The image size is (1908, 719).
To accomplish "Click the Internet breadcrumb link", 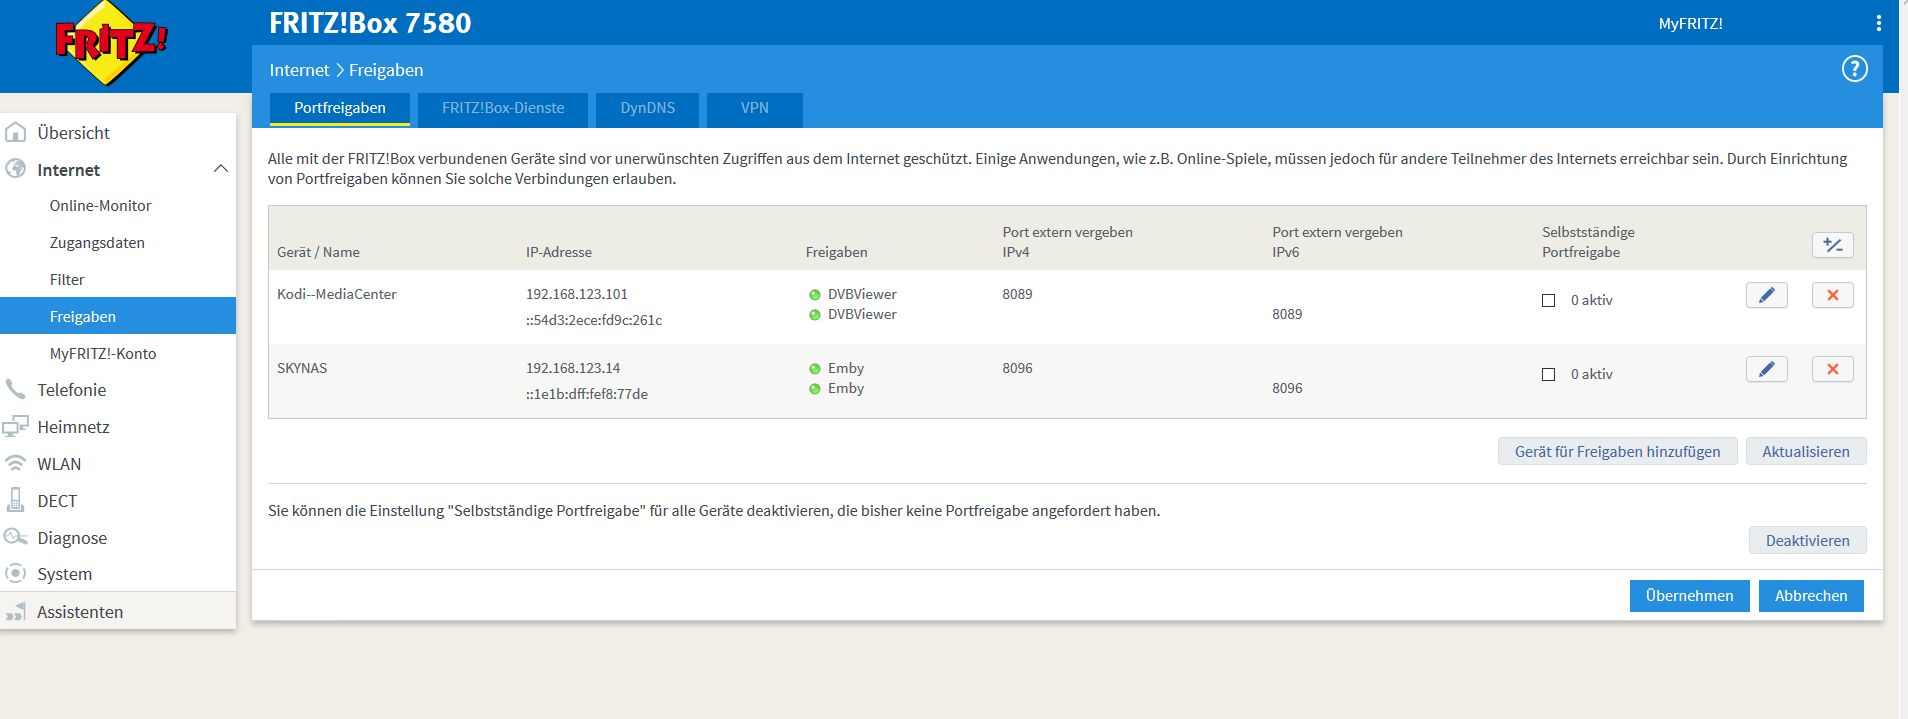I will 299,70.
